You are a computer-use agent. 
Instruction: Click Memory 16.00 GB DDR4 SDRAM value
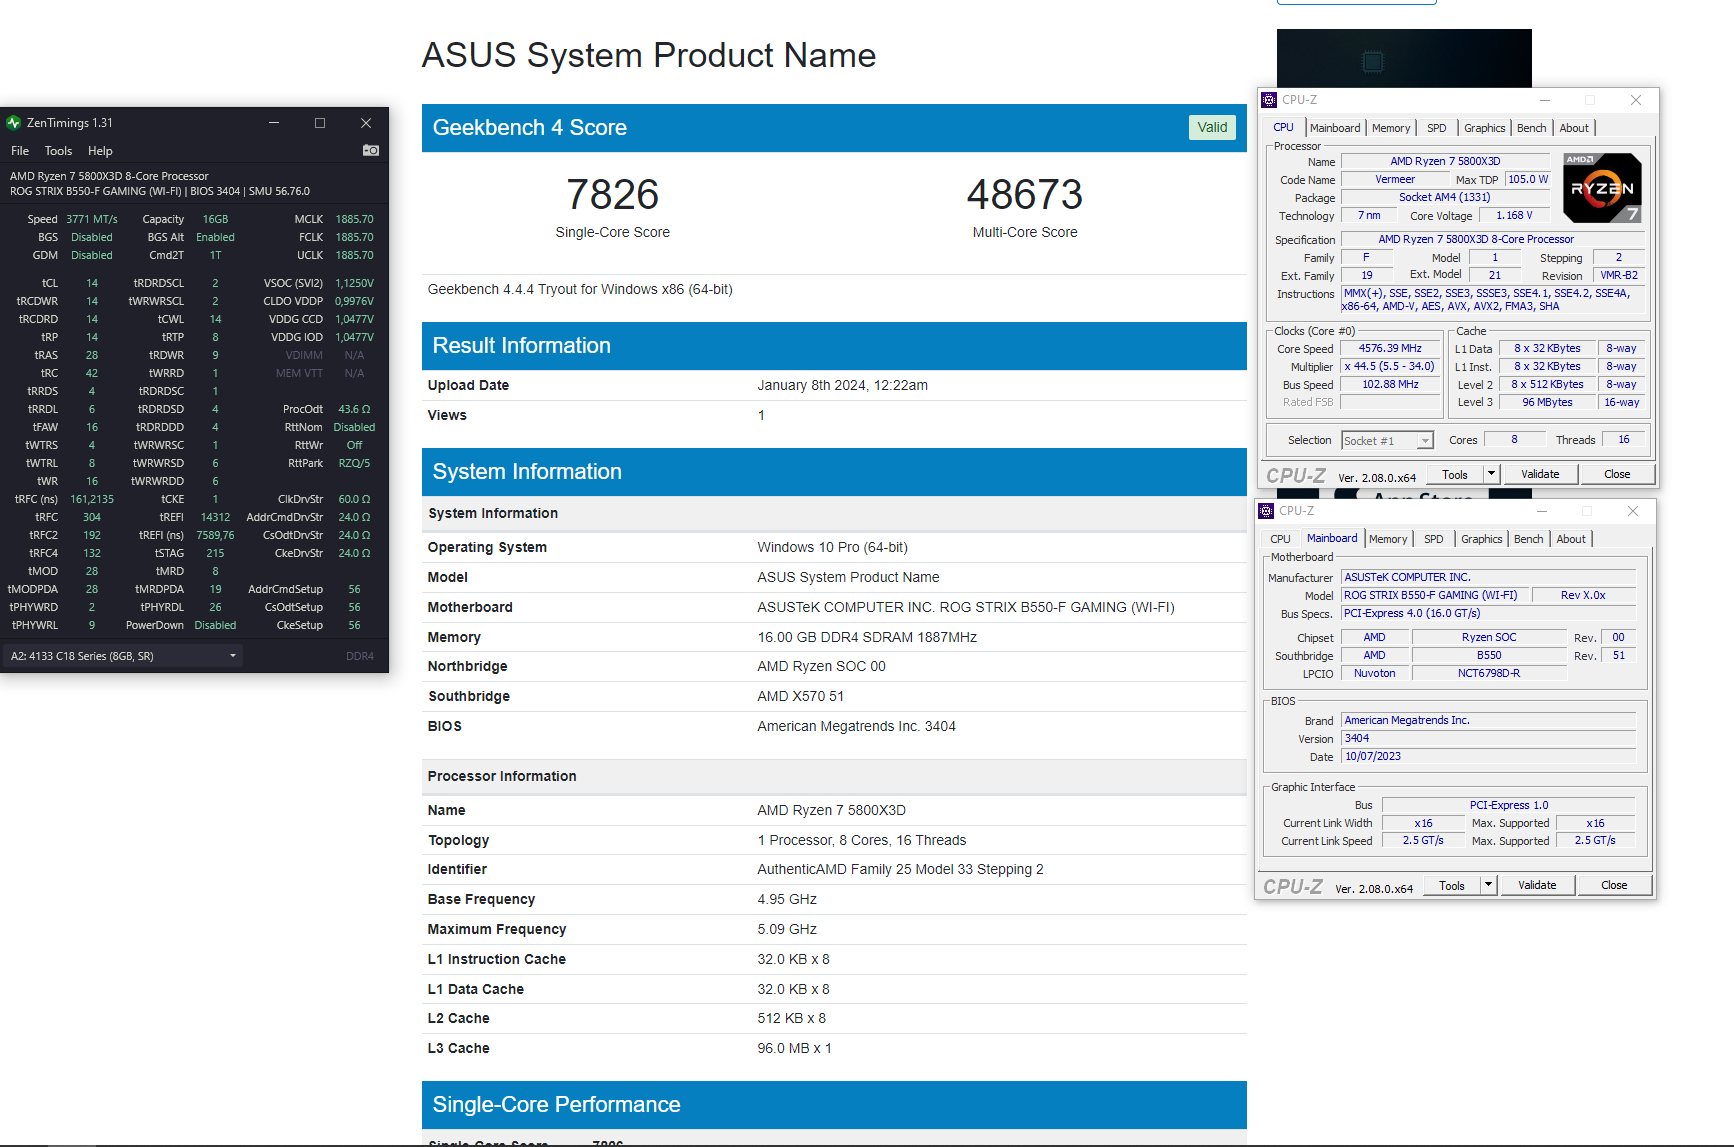tap(867, 637)
